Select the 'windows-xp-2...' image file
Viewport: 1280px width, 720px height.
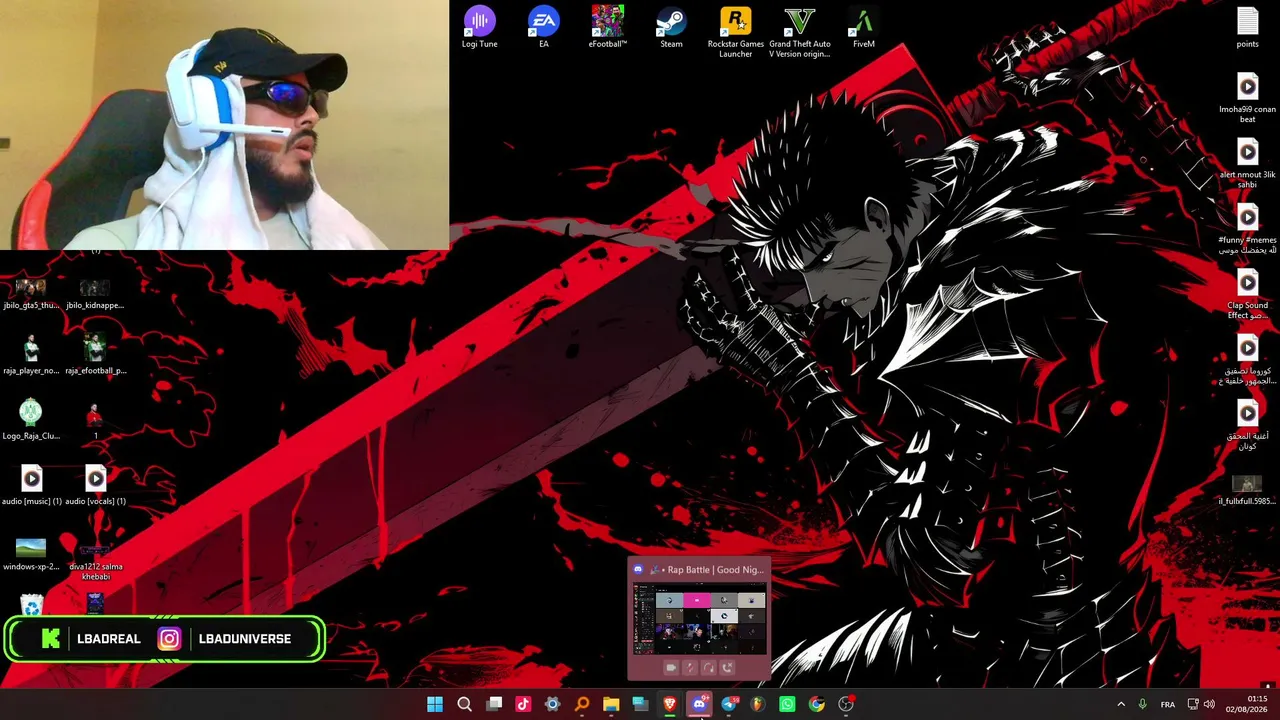pos(31,554)
